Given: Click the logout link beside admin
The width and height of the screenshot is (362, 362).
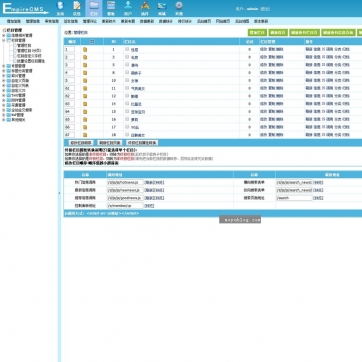Looking at the screenshot, I should [265, 9].
